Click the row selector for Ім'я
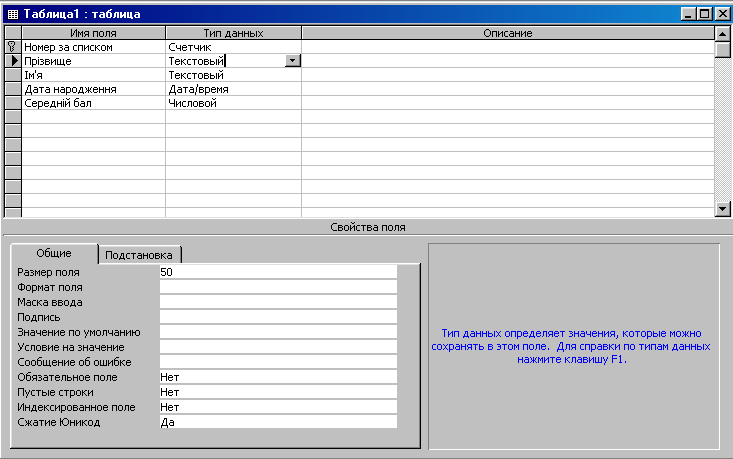The height and width of the screenshot is (459, 733). [13, 75]
